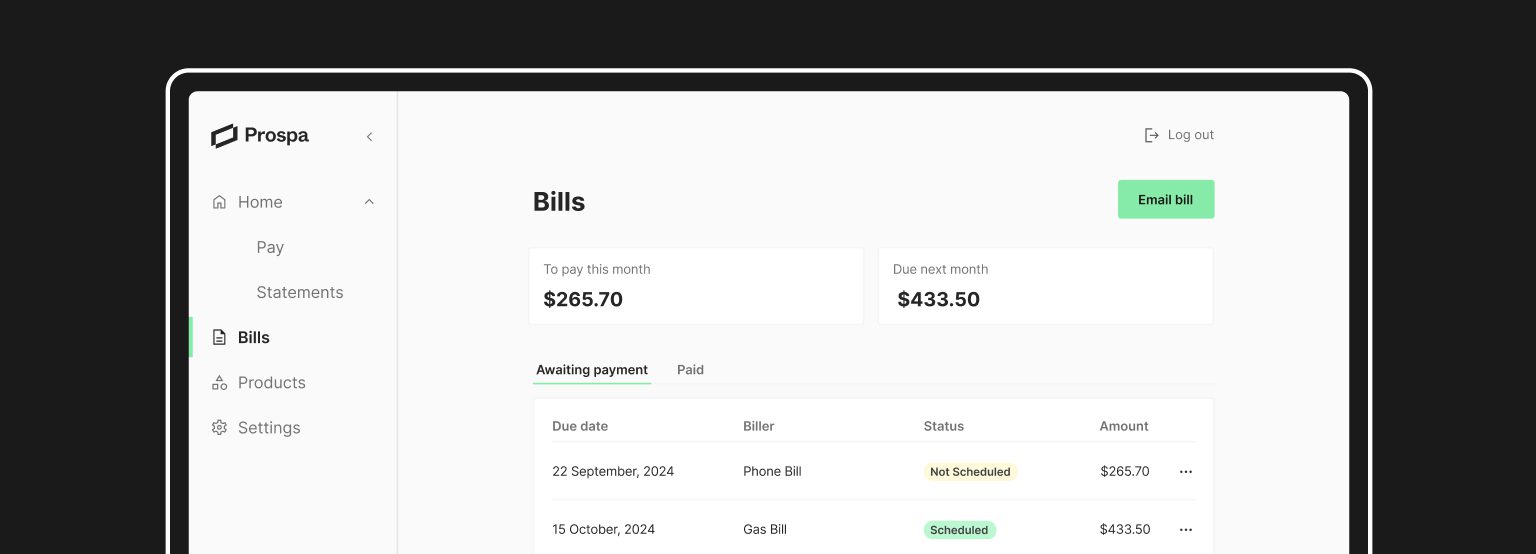Click the Settings gear icon
The width and height of the screenshot is (1536, 554).
point(219,428)
